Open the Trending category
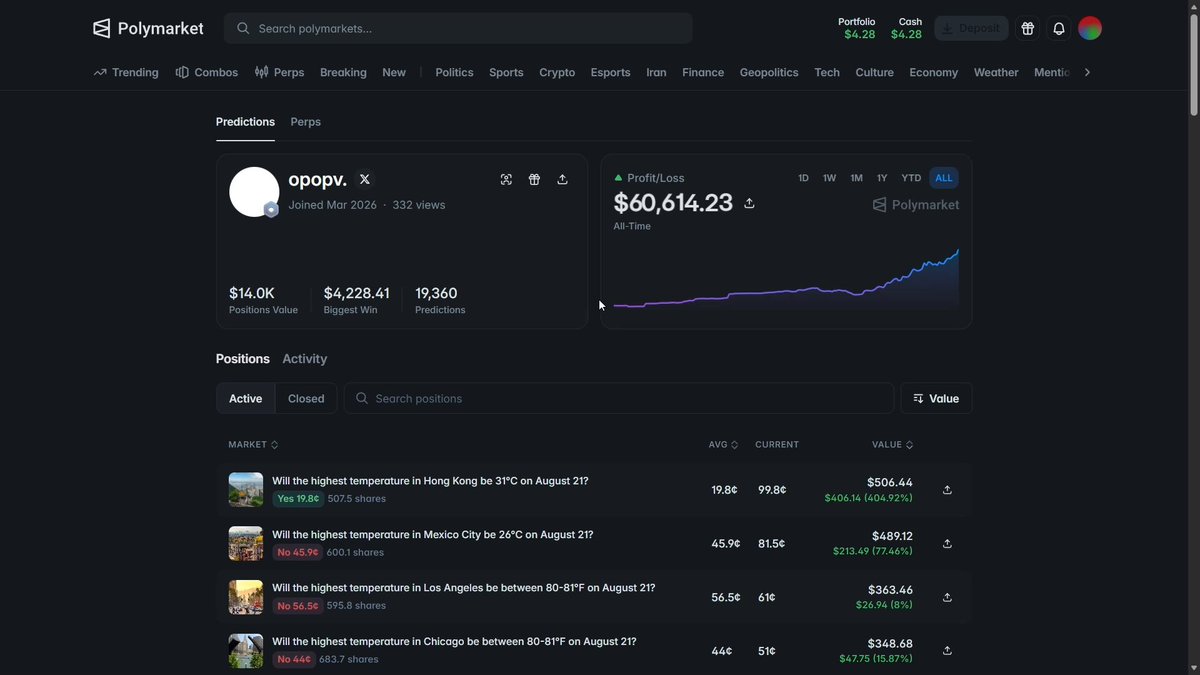1200x675 pixels. [126, 72]
